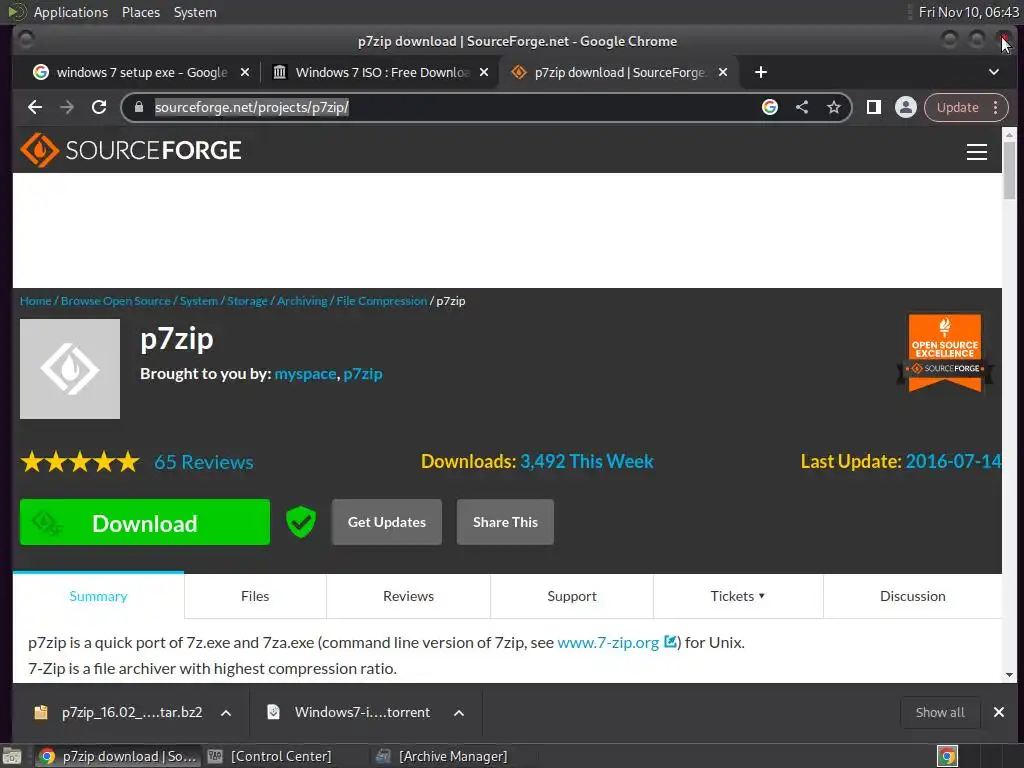This screenshot has width=1024, height=768.
Task: Open the myspace author link
Action: pos(306,374)
